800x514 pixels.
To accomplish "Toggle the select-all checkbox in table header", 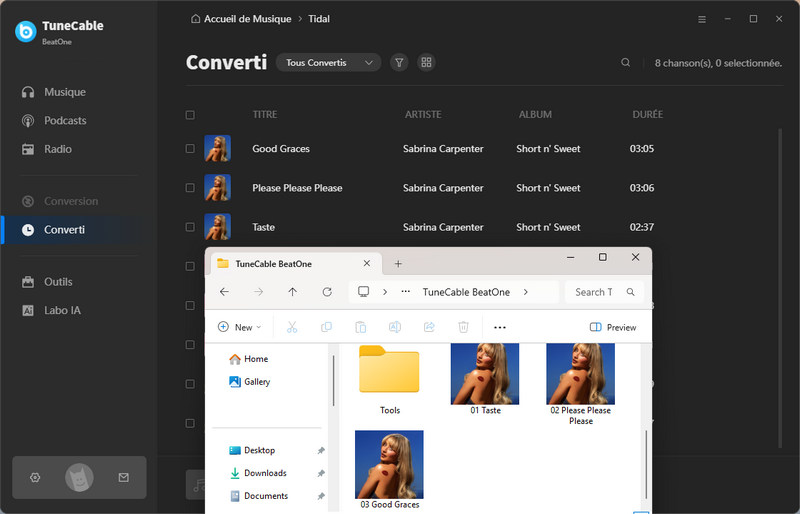I will pos(190,115).
